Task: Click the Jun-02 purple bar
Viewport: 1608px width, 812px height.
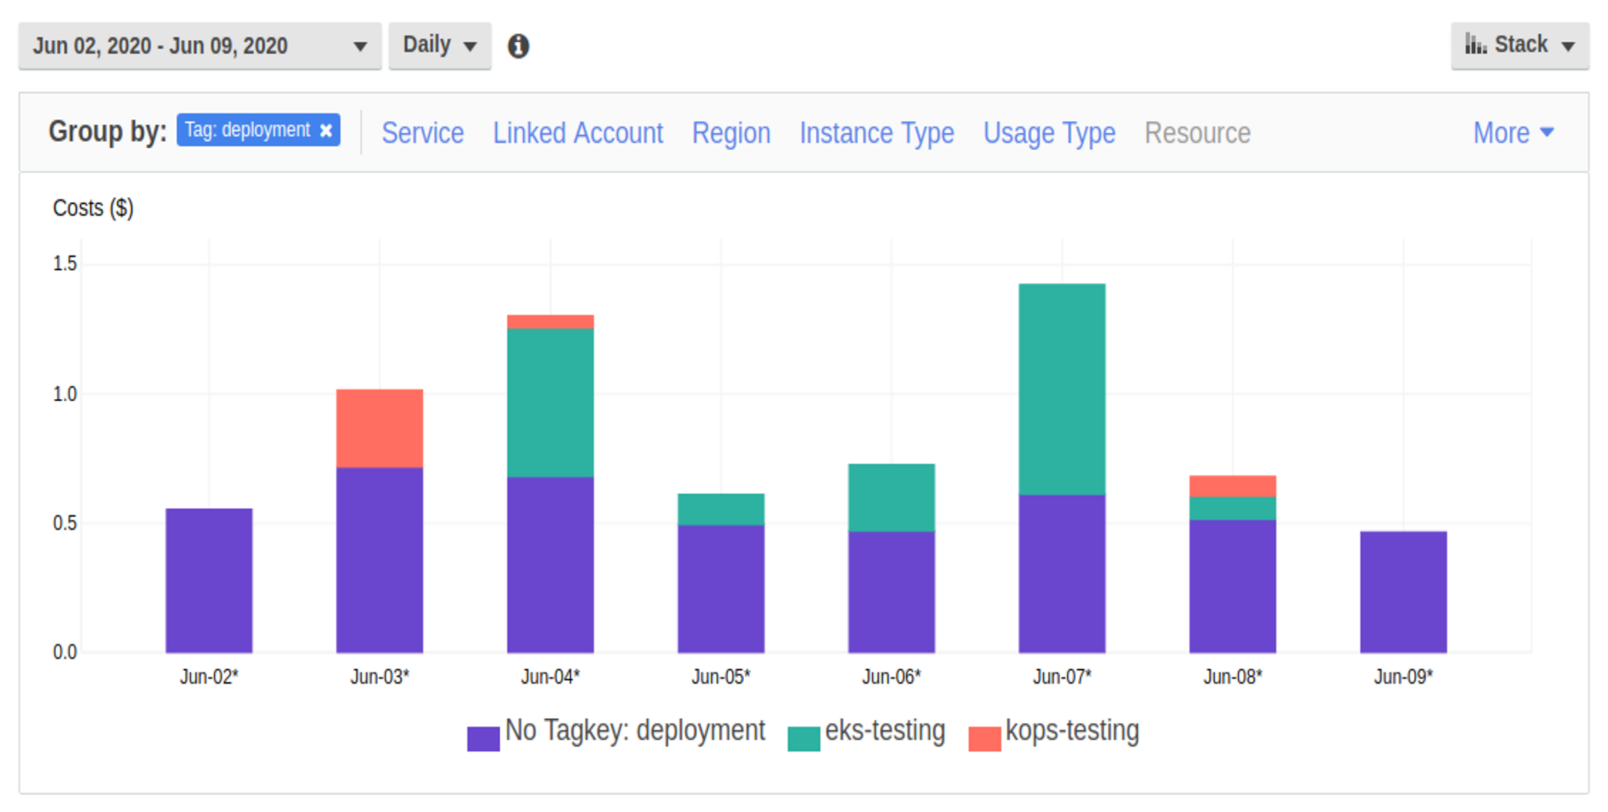Action: point(209,580)
